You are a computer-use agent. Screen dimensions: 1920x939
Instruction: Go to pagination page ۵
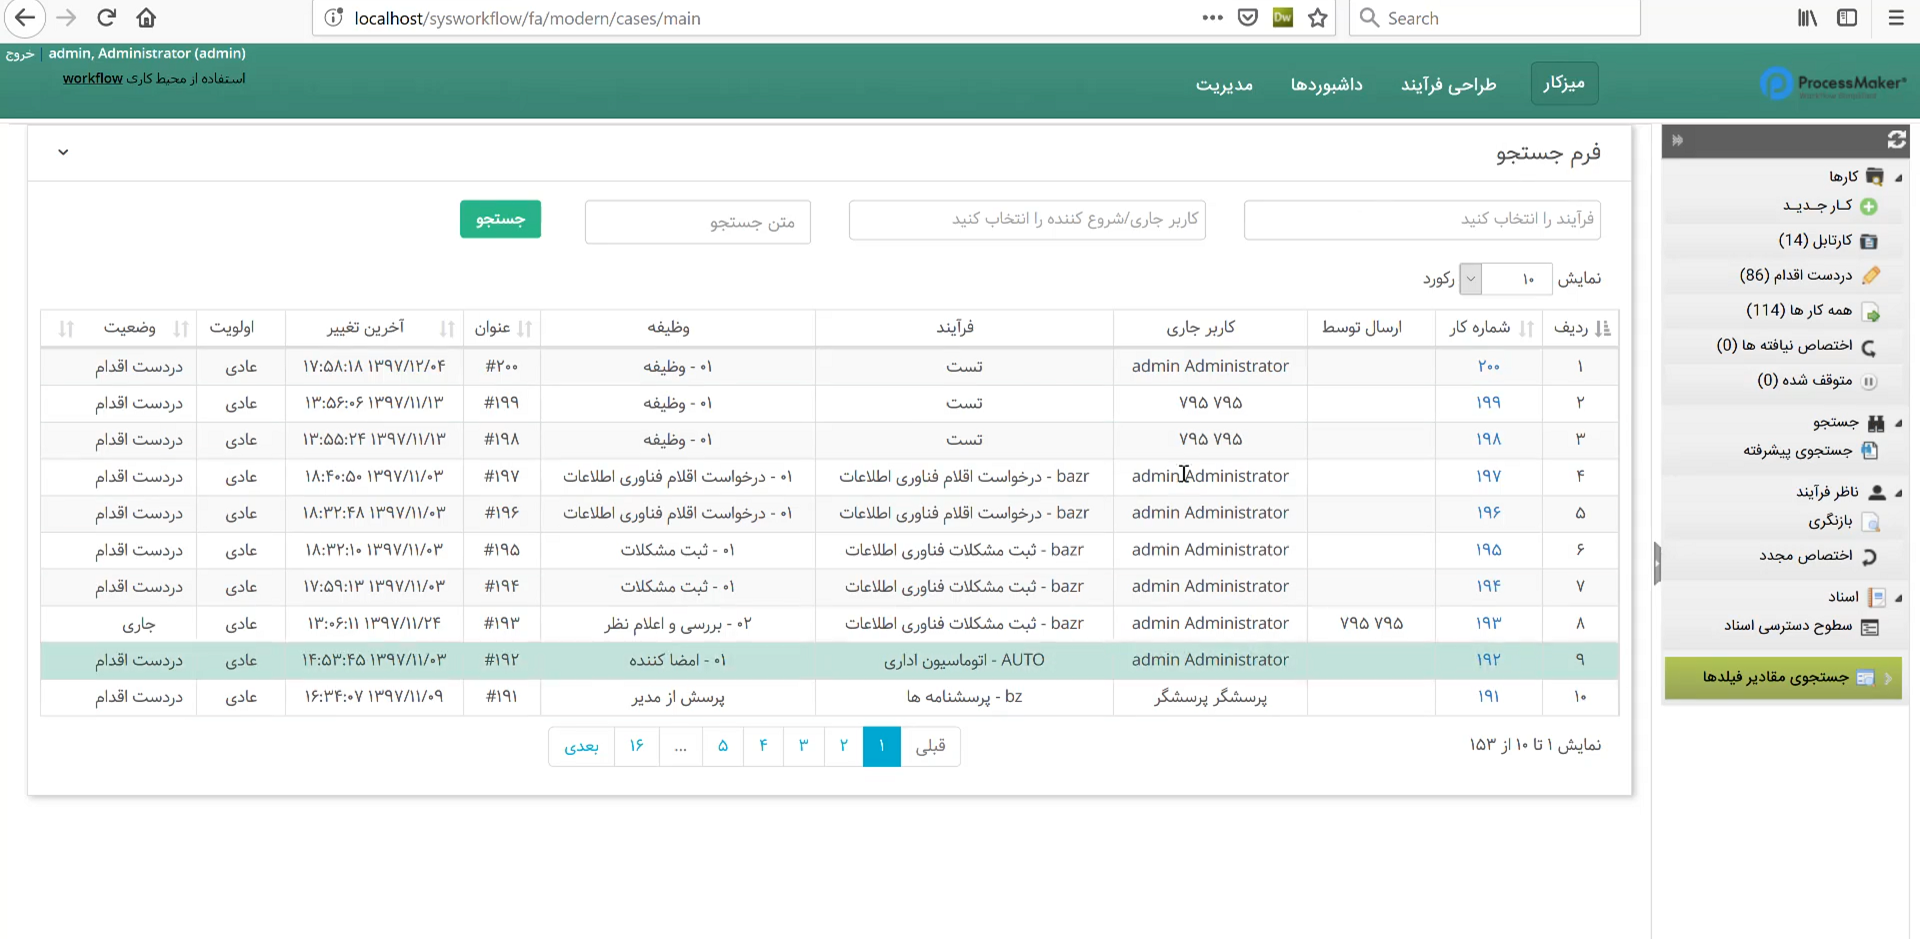click(723, 746)
